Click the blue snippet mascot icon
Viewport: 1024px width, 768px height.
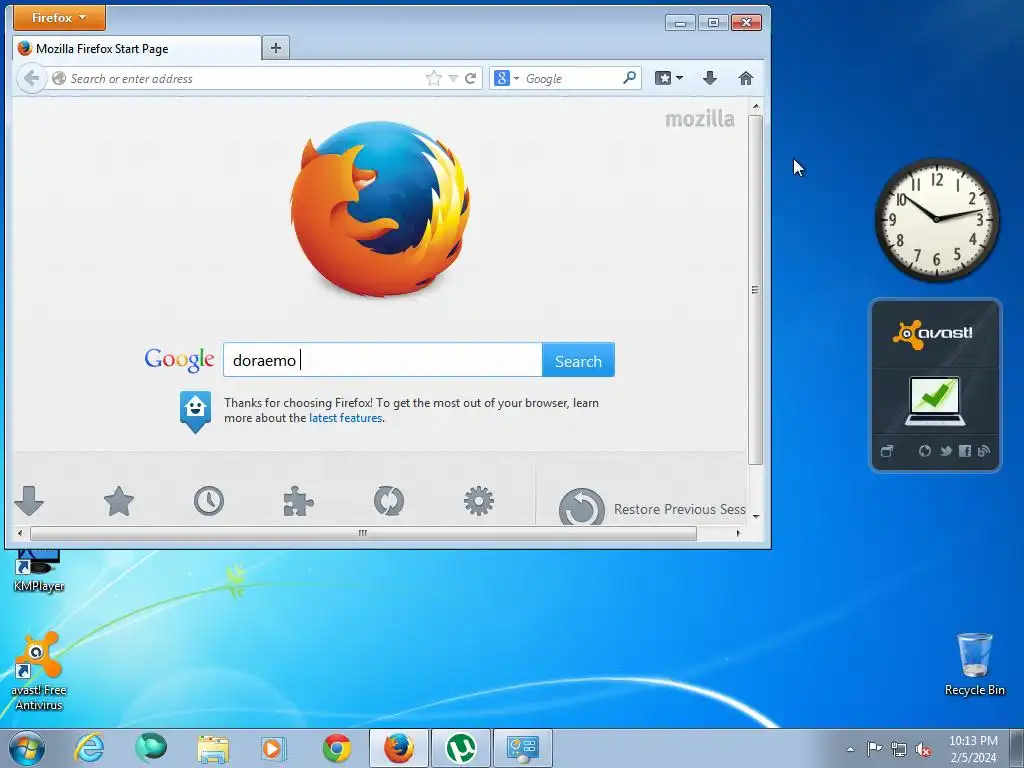(x=195, y=411)
